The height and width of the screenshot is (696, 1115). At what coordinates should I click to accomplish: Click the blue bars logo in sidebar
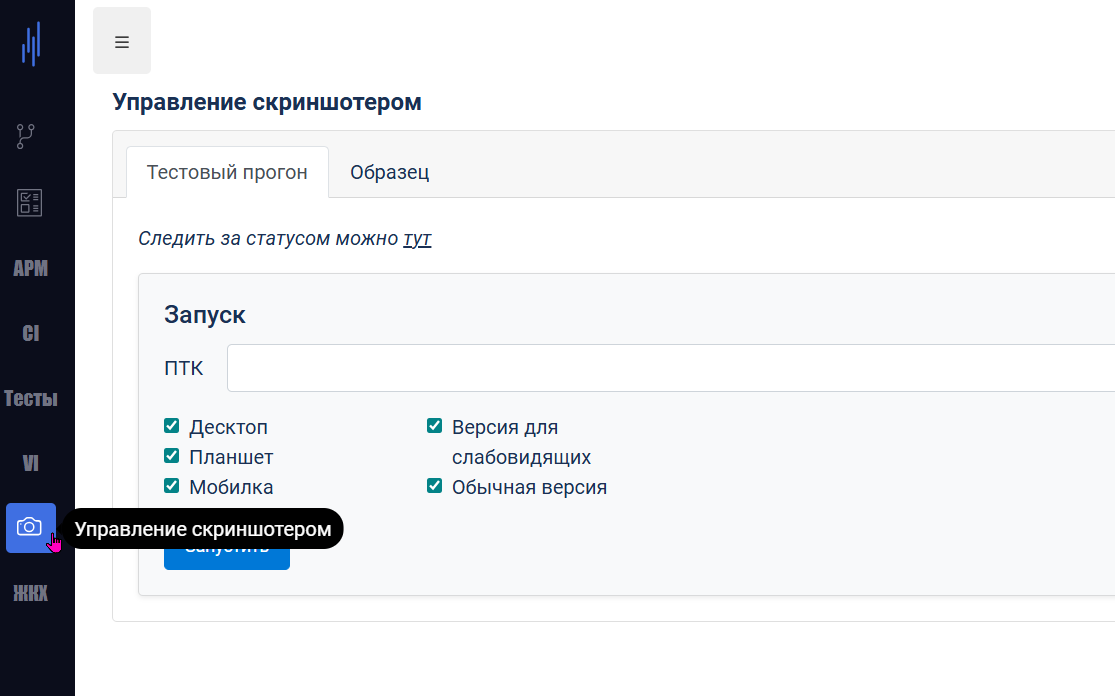point(31,44)
